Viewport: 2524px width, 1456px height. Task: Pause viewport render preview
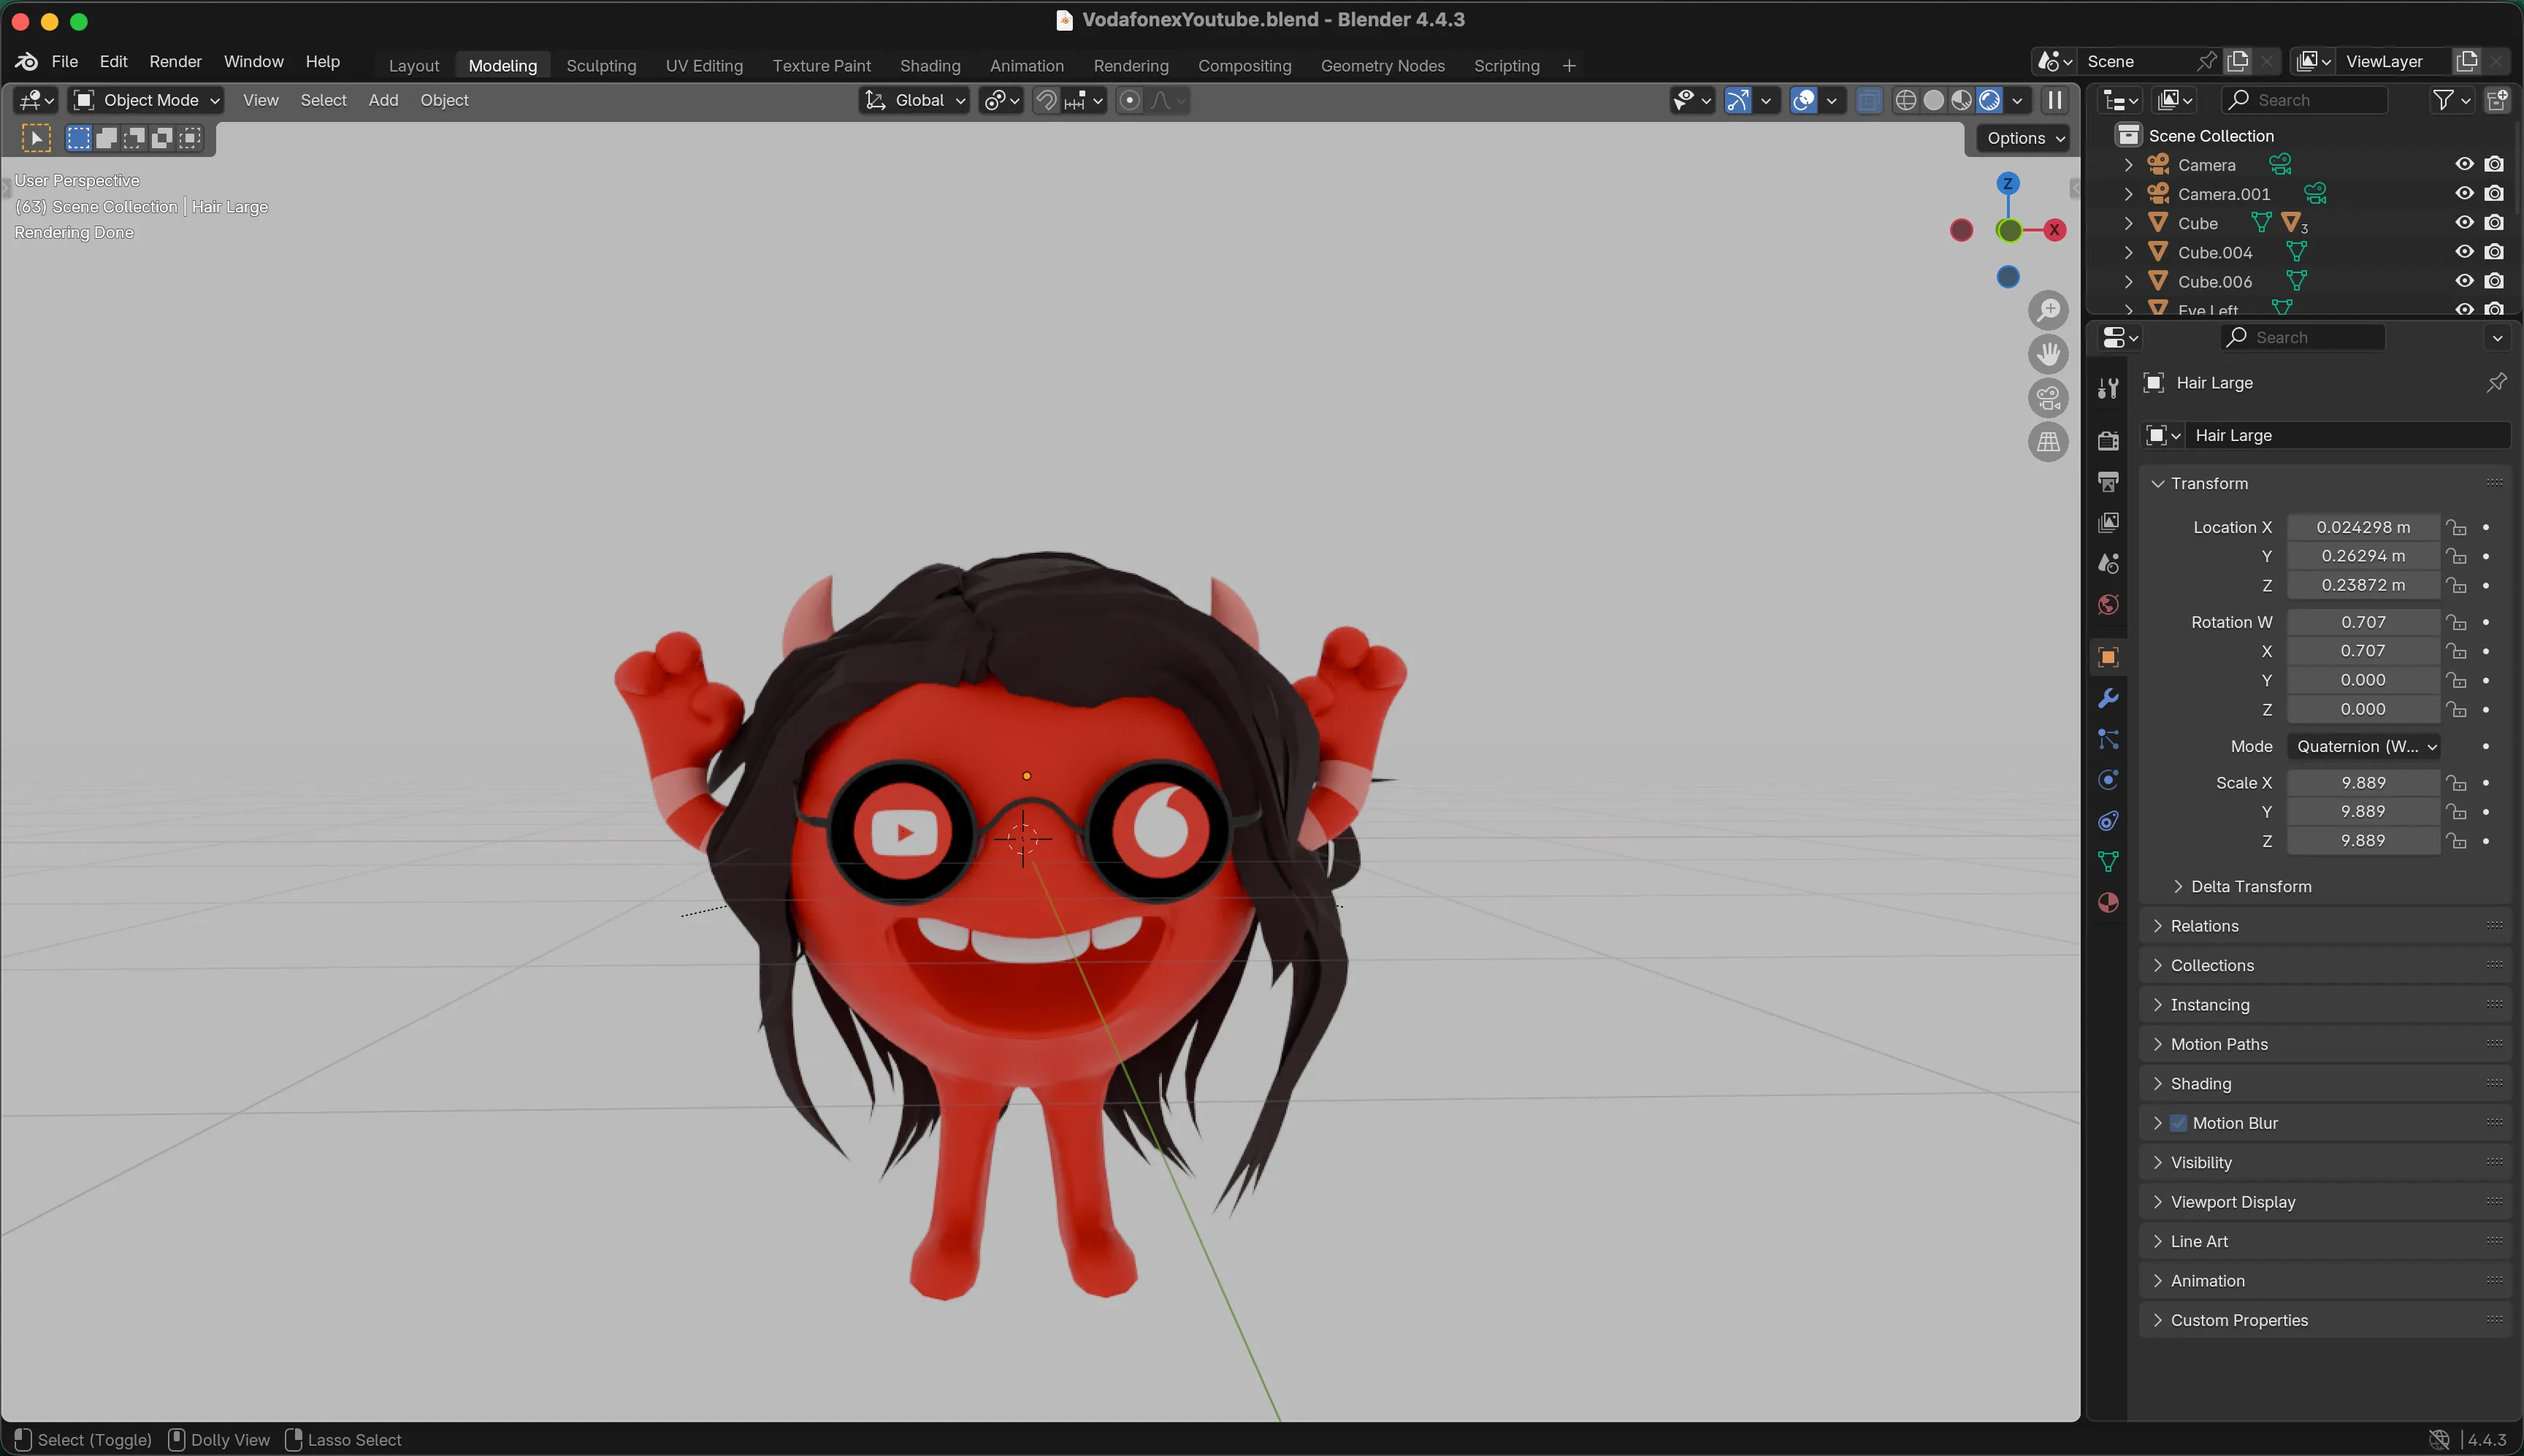tap(2055, 100)
